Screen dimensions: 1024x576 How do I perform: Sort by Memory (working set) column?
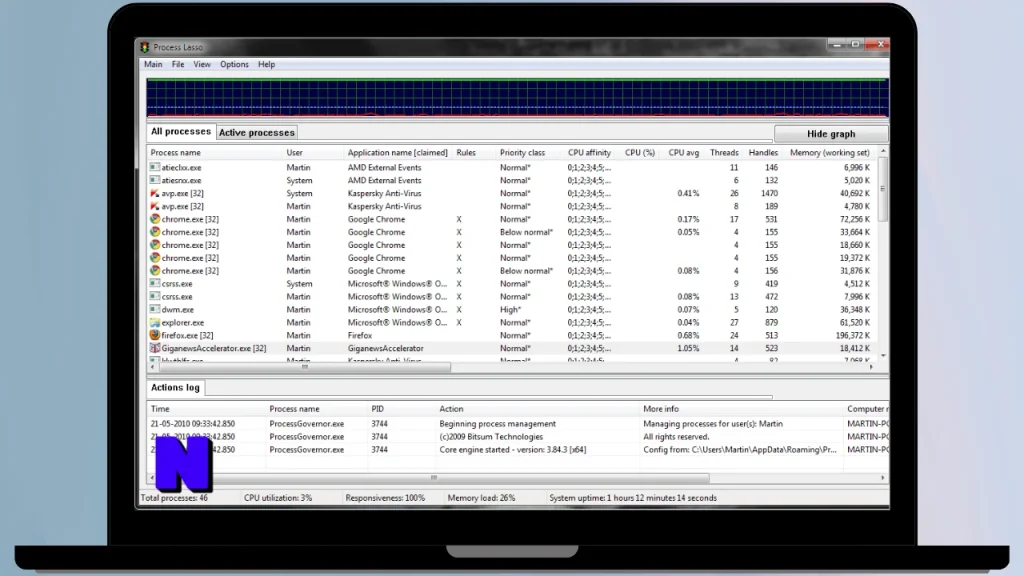click(x=829, y=153)
